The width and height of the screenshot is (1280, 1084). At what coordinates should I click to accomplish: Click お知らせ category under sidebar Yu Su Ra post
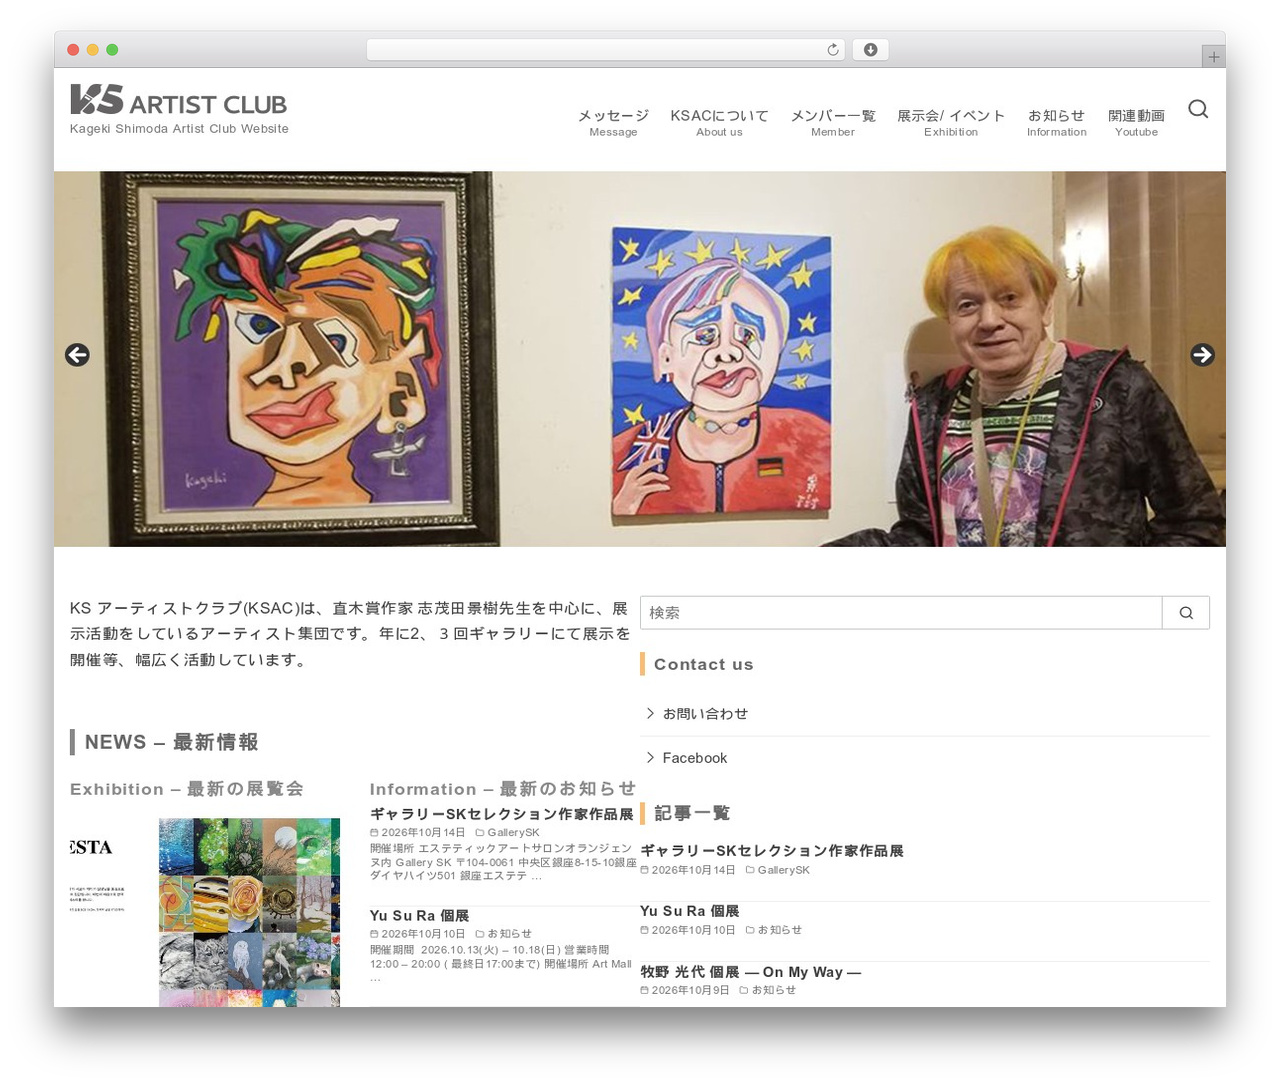click(x=779, y=930)
